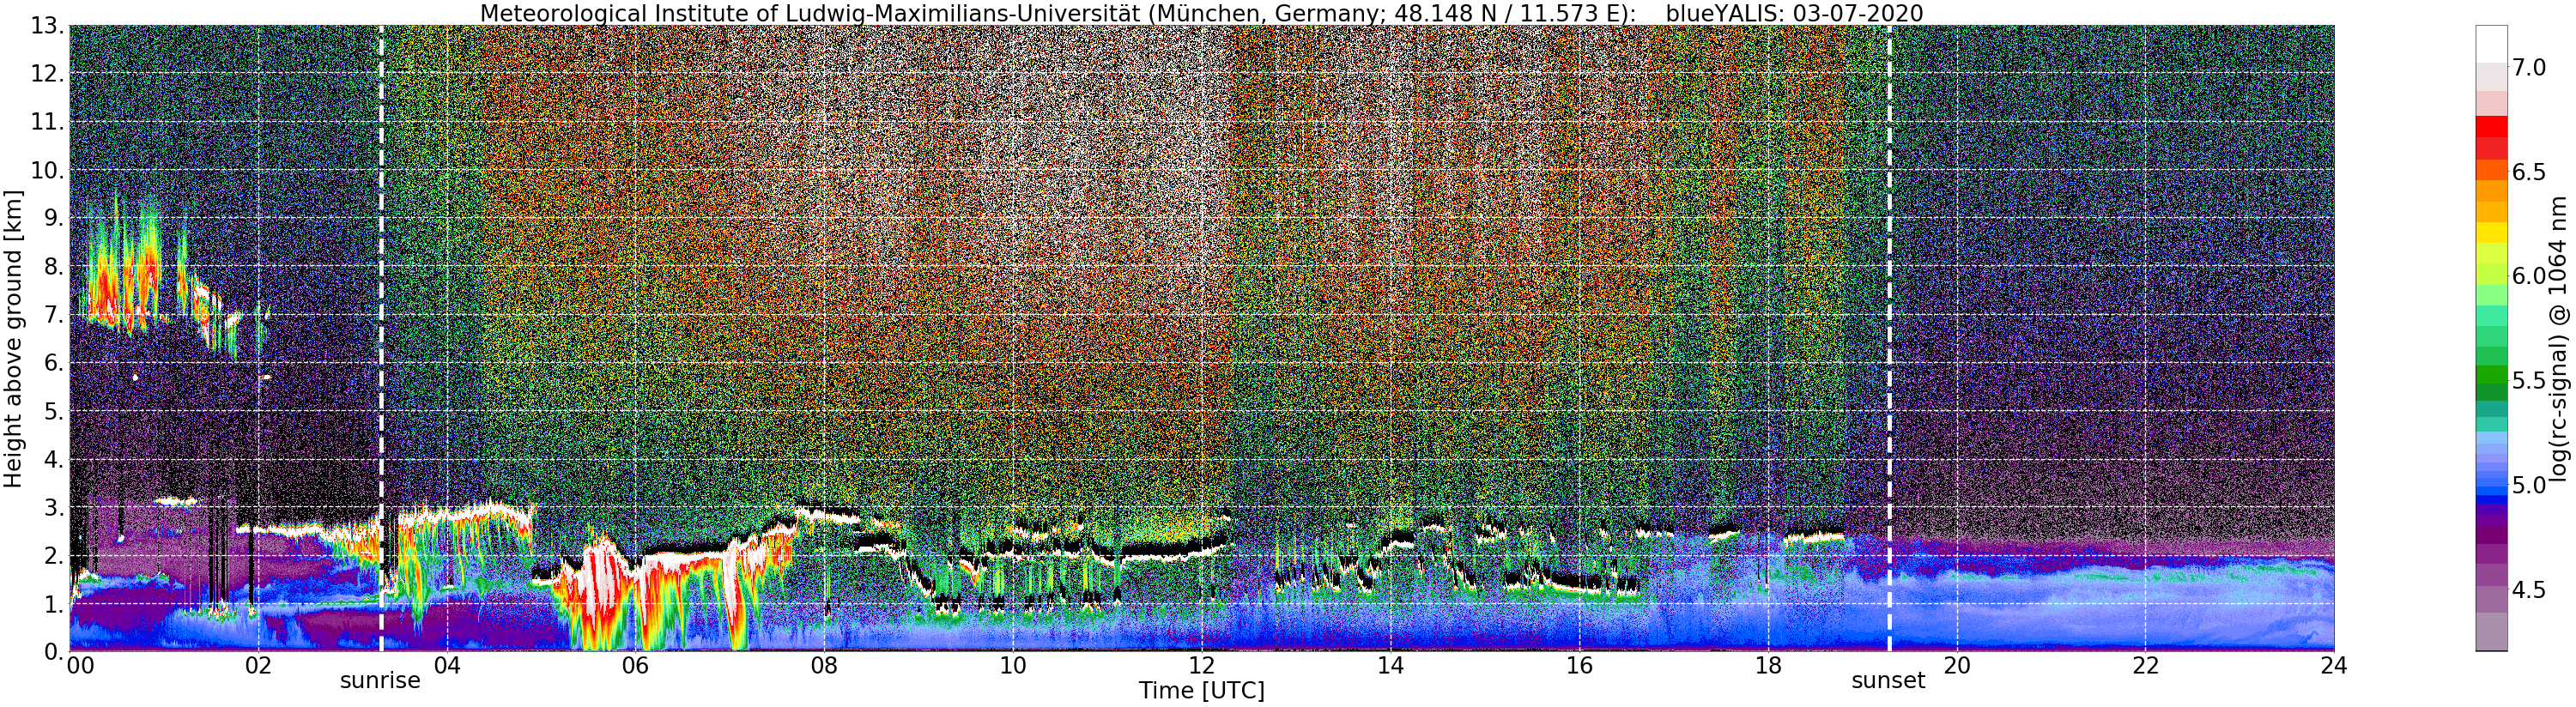This screenshot has height=707, width=2576.
Task: Click the white swatch at the colorbar top
Action: pyautogui.click(x=2491, y=44)
